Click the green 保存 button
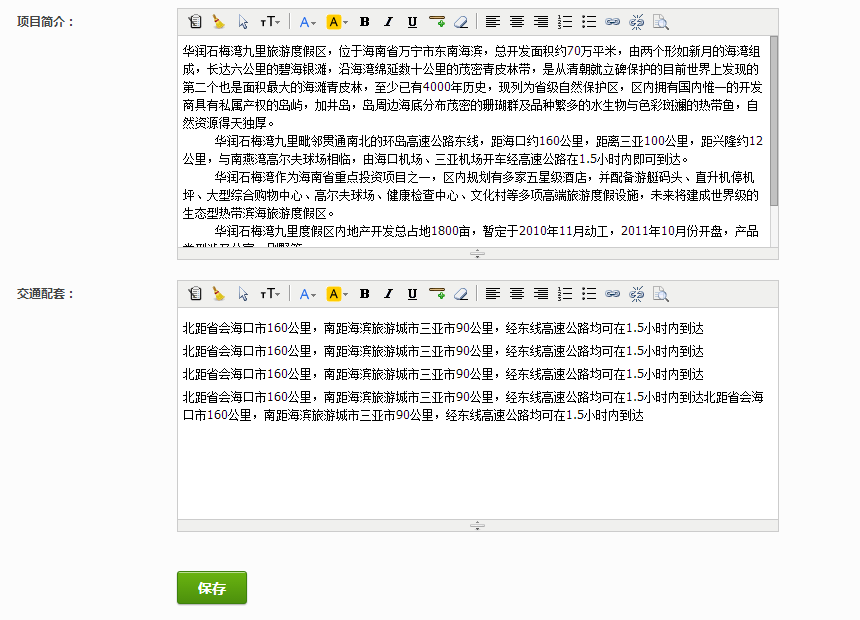Screen dimensions: 860x620 (x=211, y=588)
